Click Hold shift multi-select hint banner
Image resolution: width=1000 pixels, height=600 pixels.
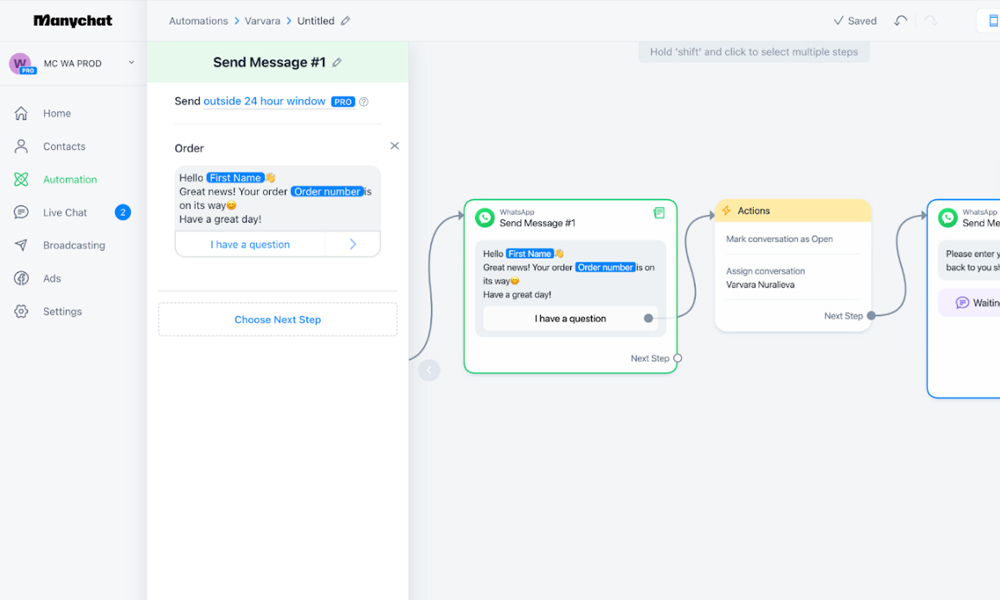click(x=754, y=52)
